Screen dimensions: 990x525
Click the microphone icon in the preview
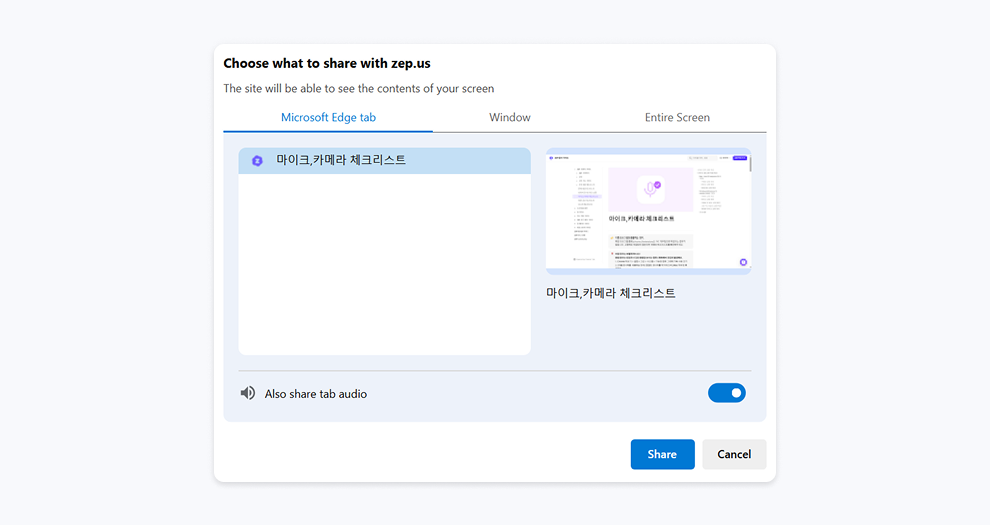click(649, 189)
